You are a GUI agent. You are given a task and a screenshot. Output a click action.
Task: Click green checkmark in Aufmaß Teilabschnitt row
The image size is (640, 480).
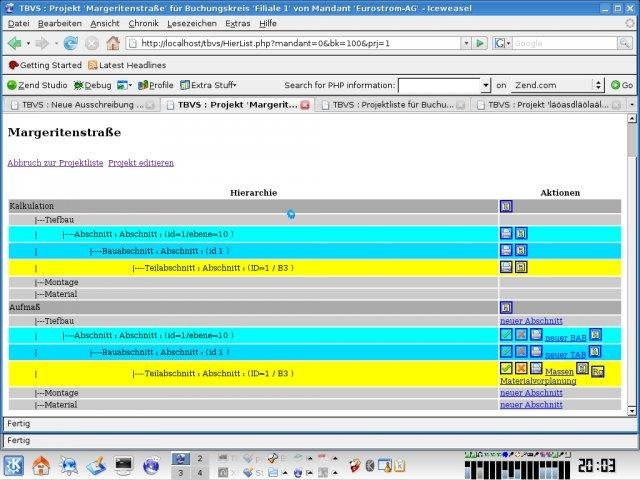click(x=506, y=368)
